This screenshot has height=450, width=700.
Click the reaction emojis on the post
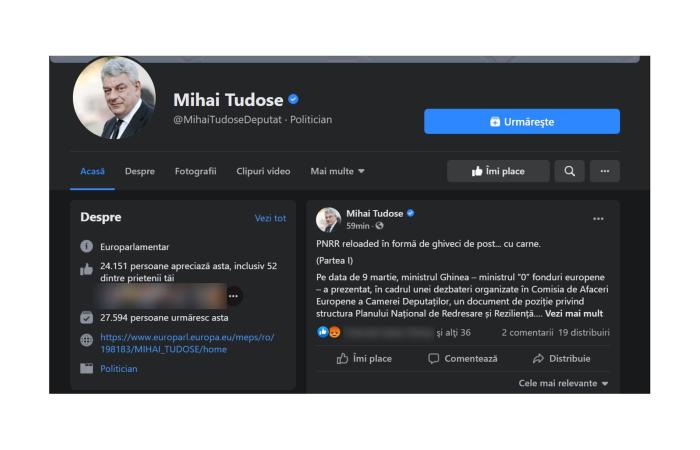point(329,332)
